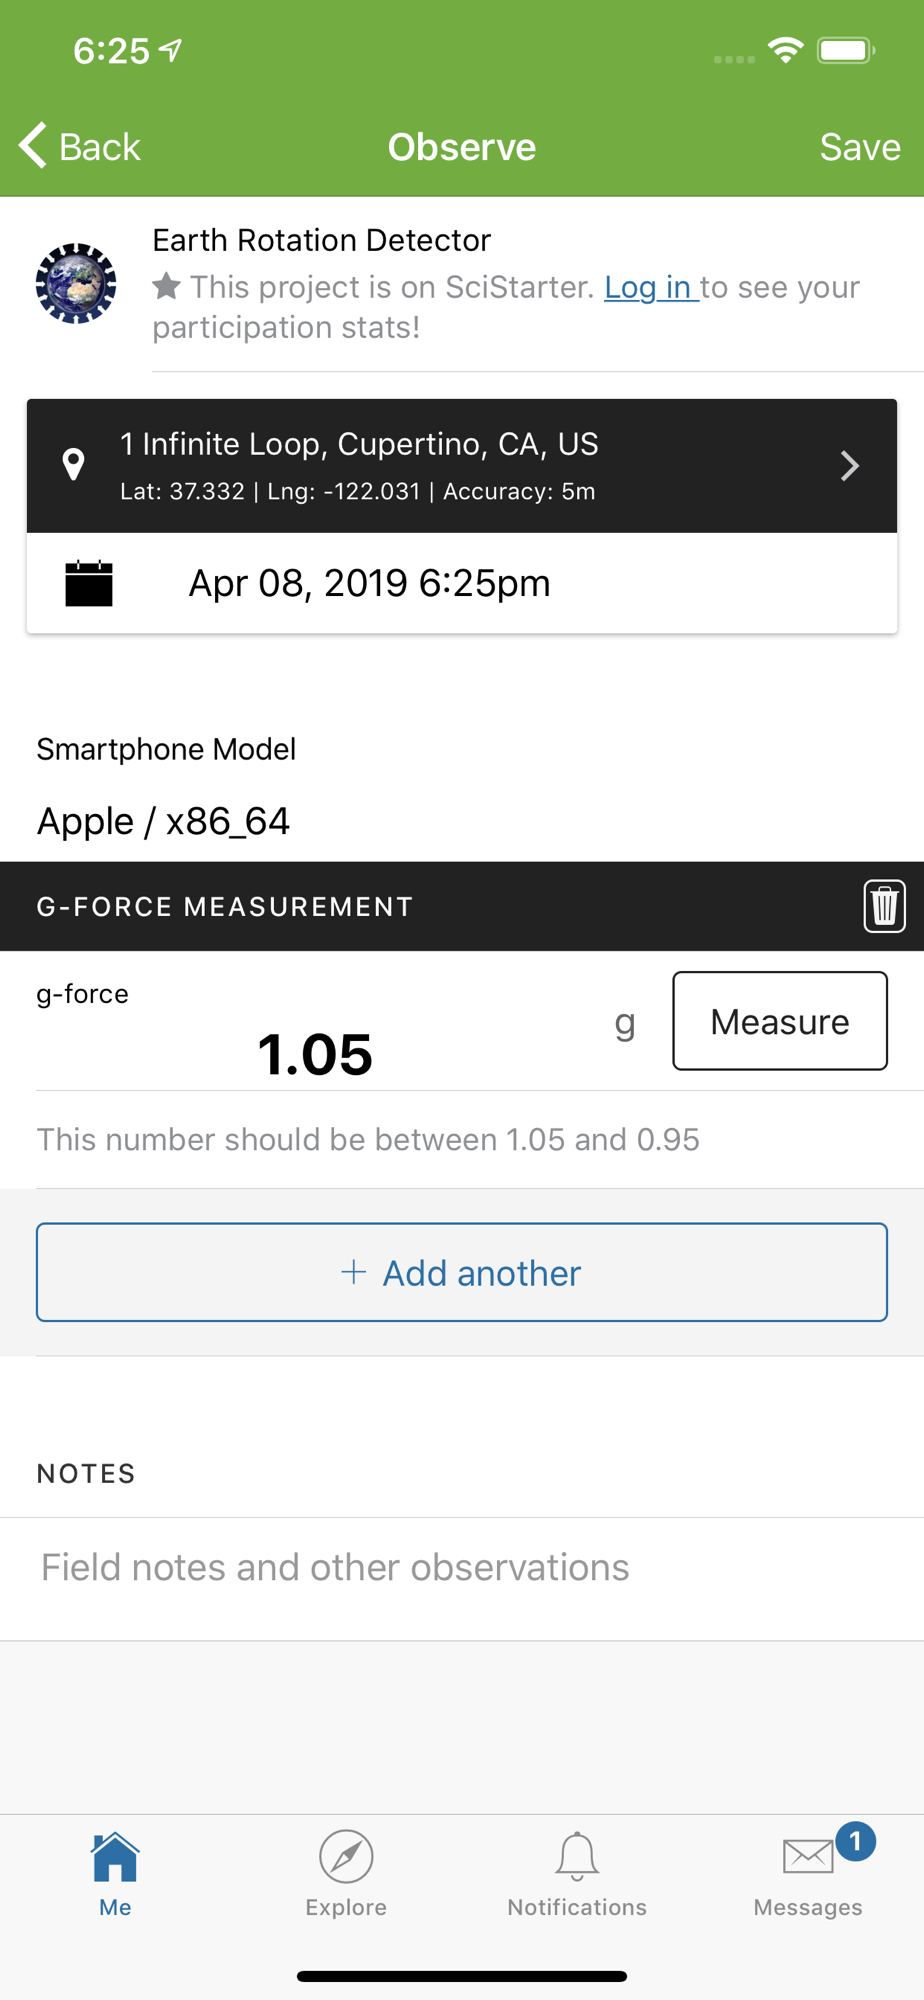Go back using the Back chevron
924x2000 pixels.
(33, 146)
